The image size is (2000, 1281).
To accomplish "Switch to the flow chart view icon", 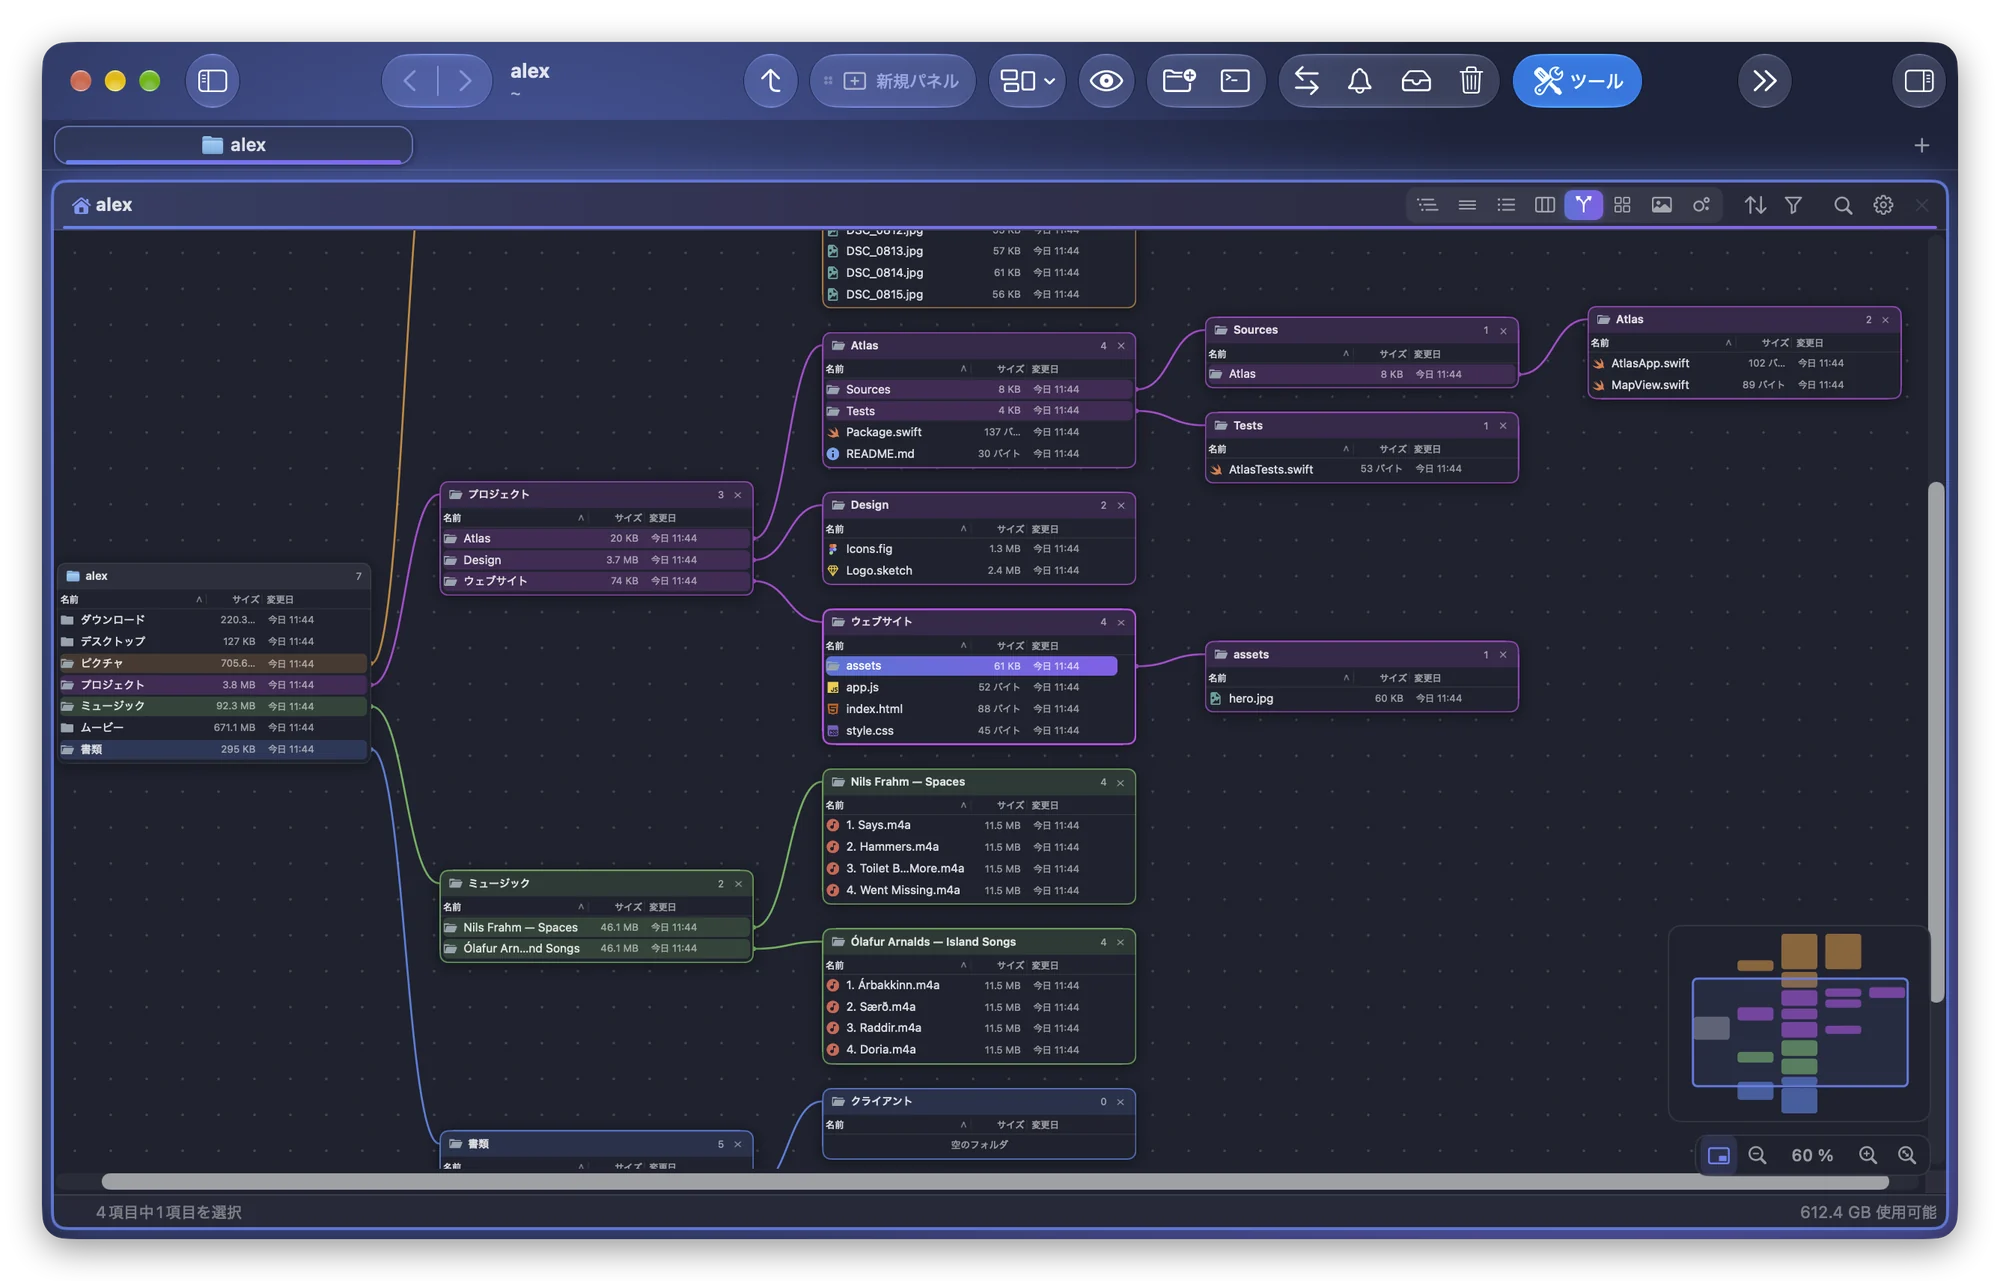I will tap(1583, 205).
